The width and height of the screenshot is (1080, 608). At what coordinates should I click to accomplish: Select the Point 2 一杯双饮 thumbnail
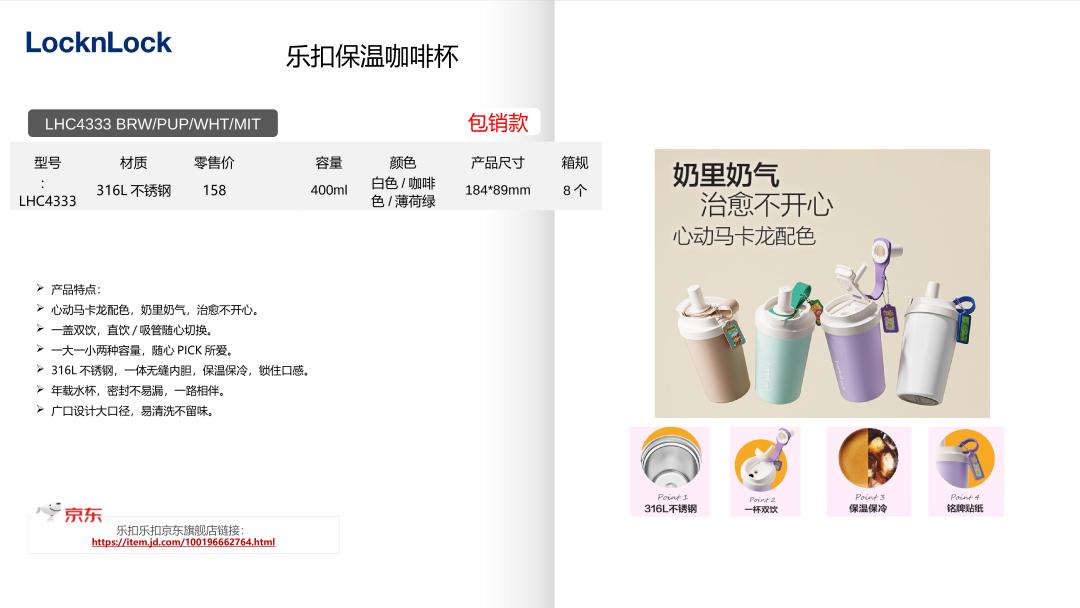click(765, 471)
